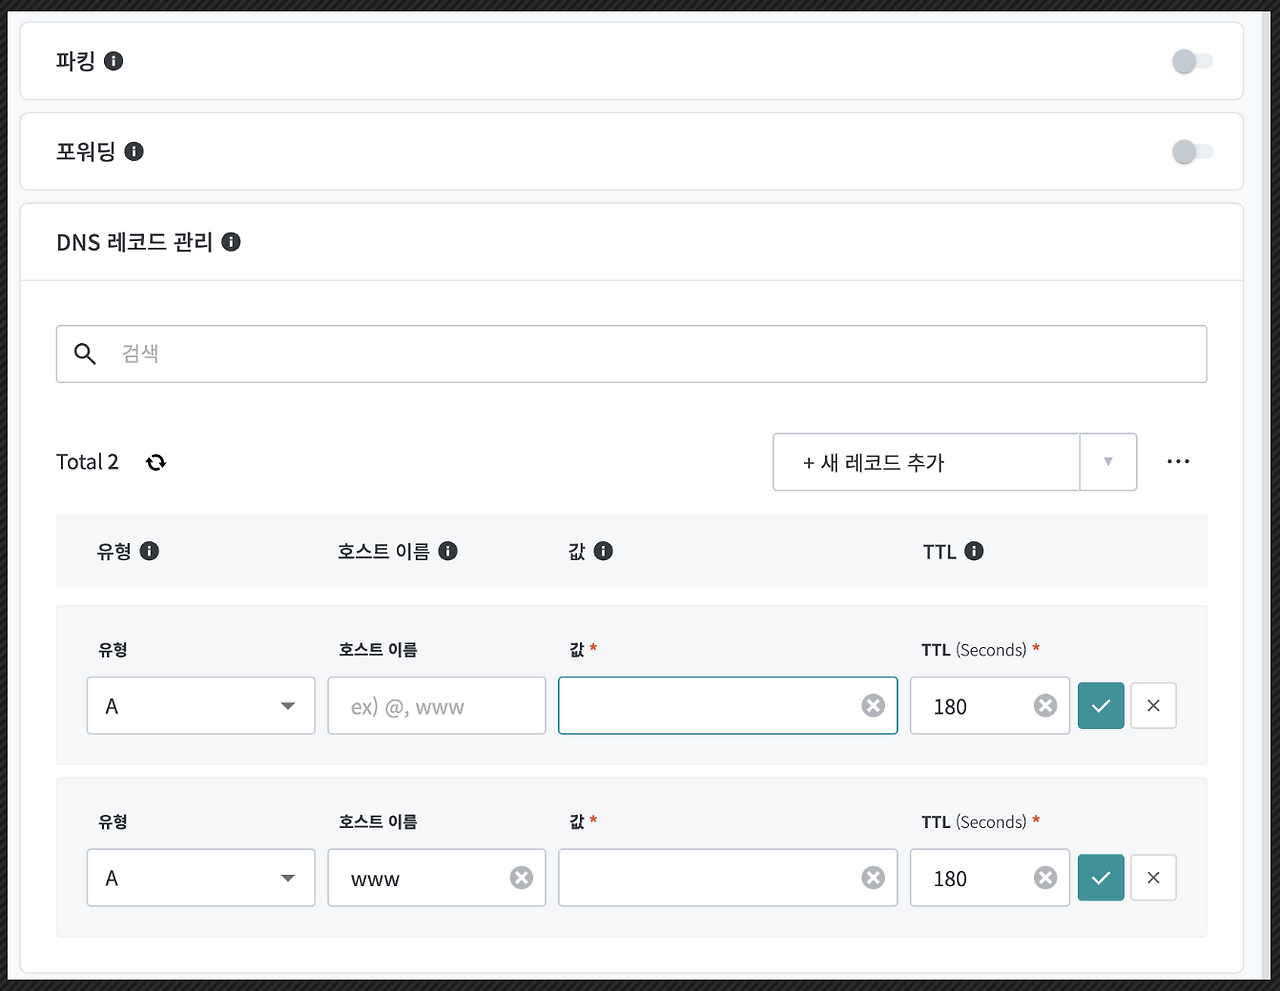Image resolution: width=1280 pixels, height=991 pixels.
Task: Click the focused 값 field in first record
Action: 728,706
